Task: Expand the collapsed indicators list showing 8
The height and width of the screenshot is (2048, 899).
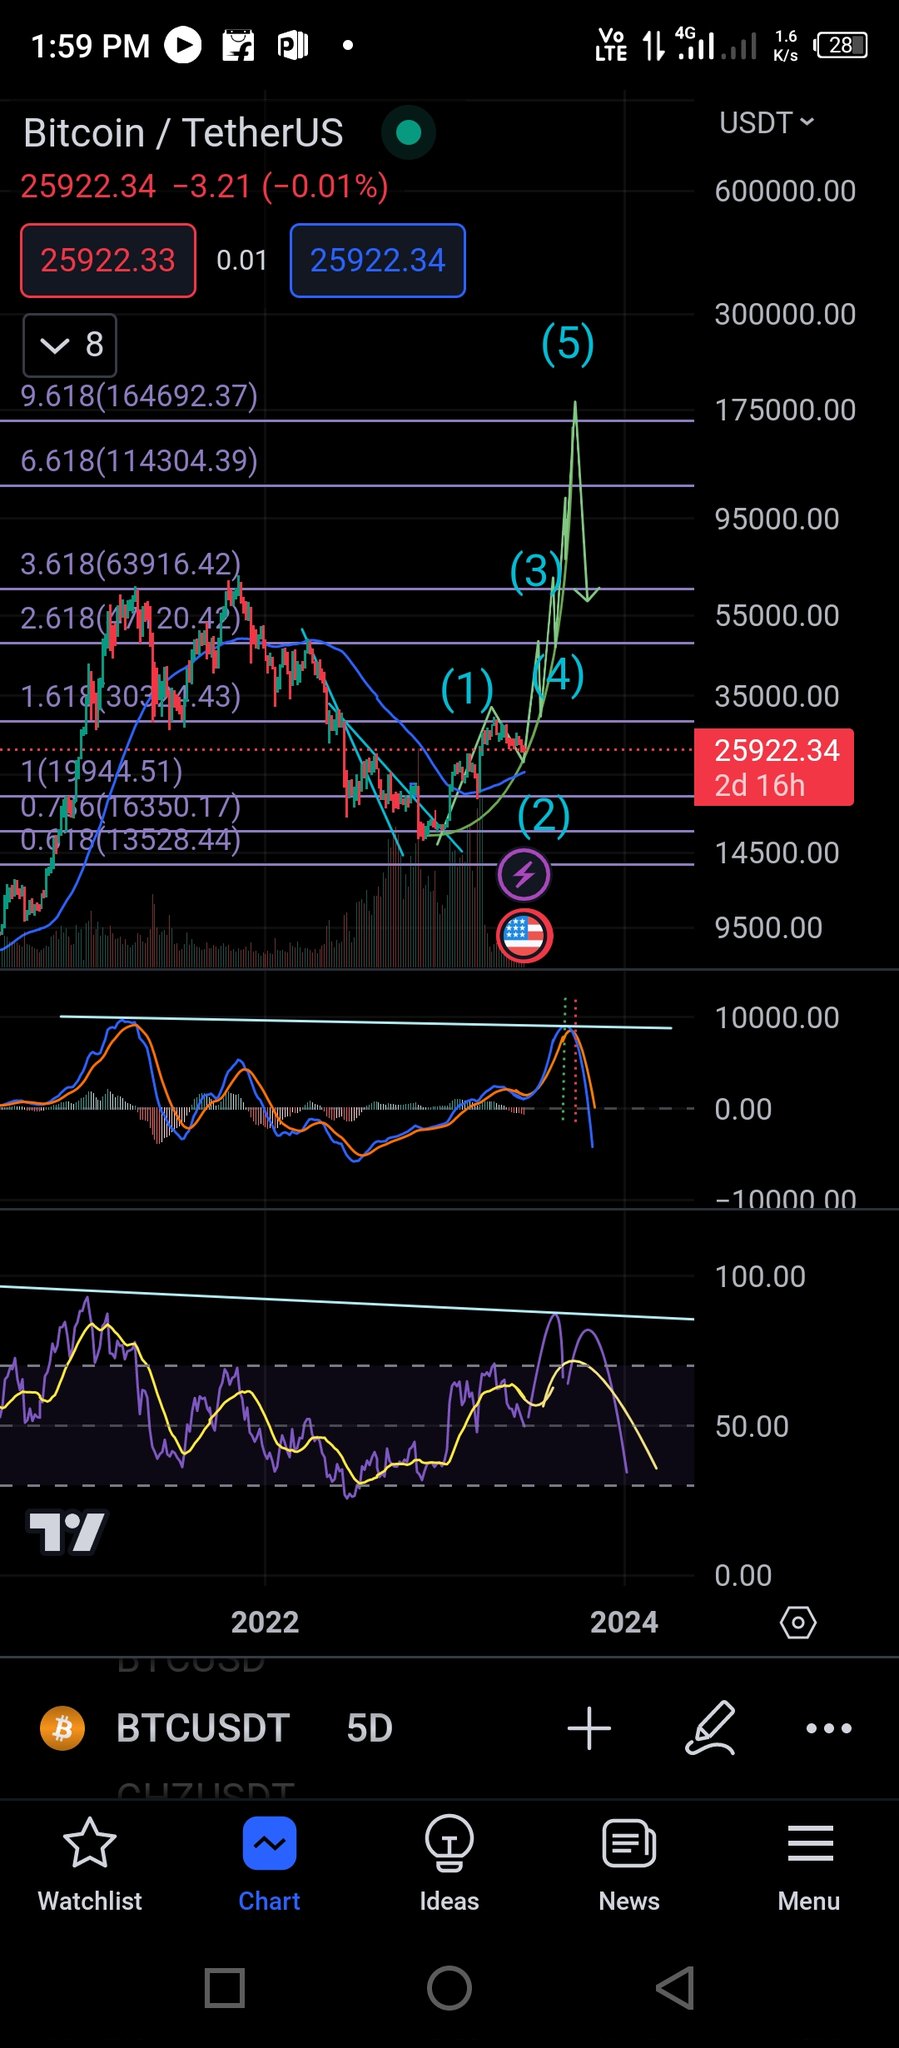Action: 70,345
